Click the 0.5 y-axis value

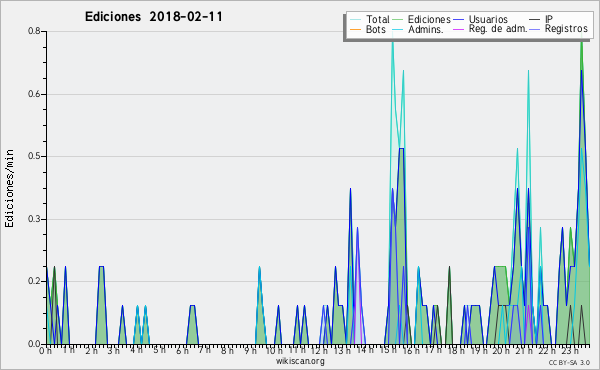34,156
